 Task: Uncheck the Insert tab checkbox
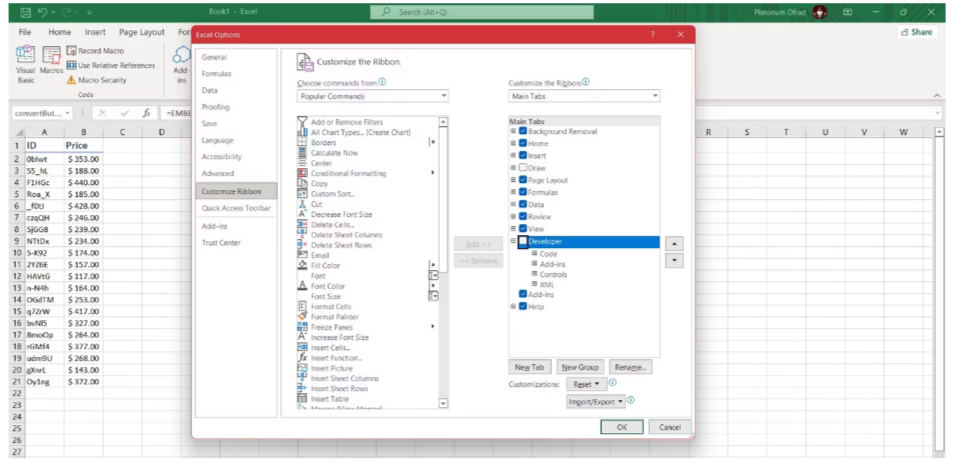tap(523, 156)
